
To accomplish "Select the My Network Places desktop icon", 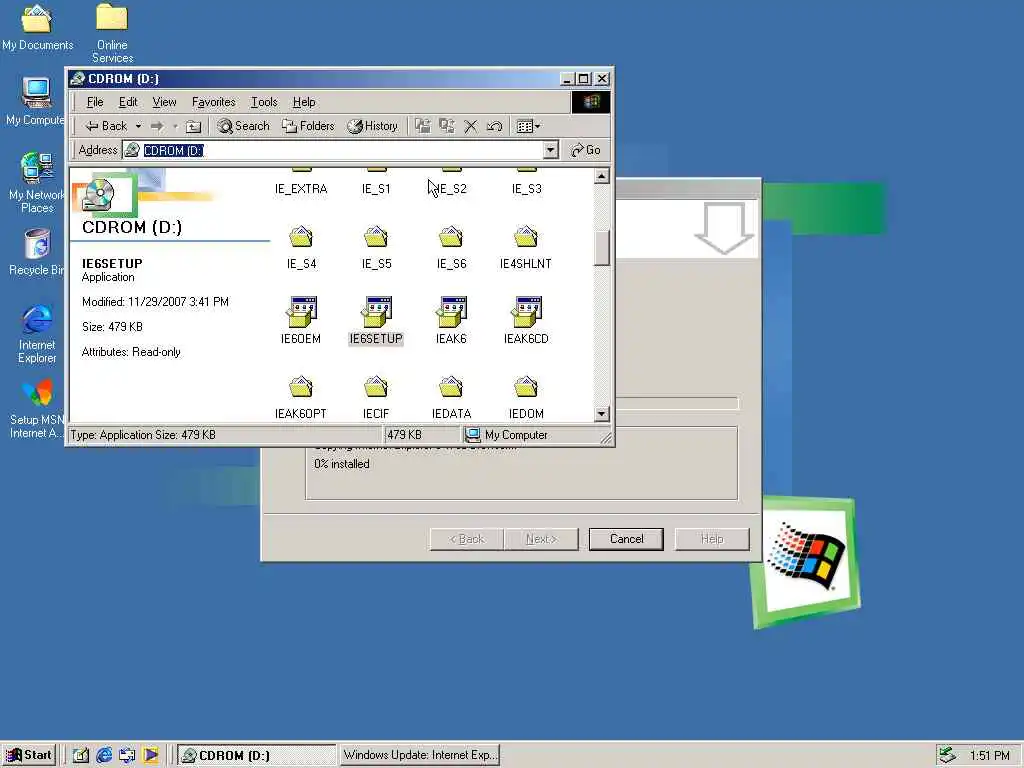I will point(37,182).
